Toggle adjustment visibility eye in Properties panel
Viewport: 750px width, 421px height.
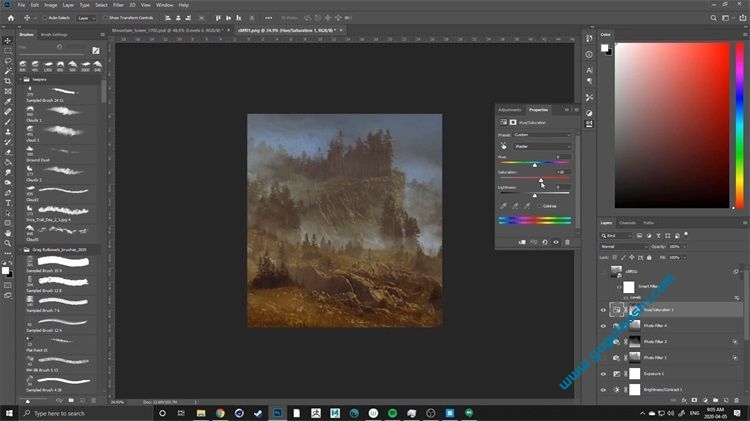pos(556,242)
